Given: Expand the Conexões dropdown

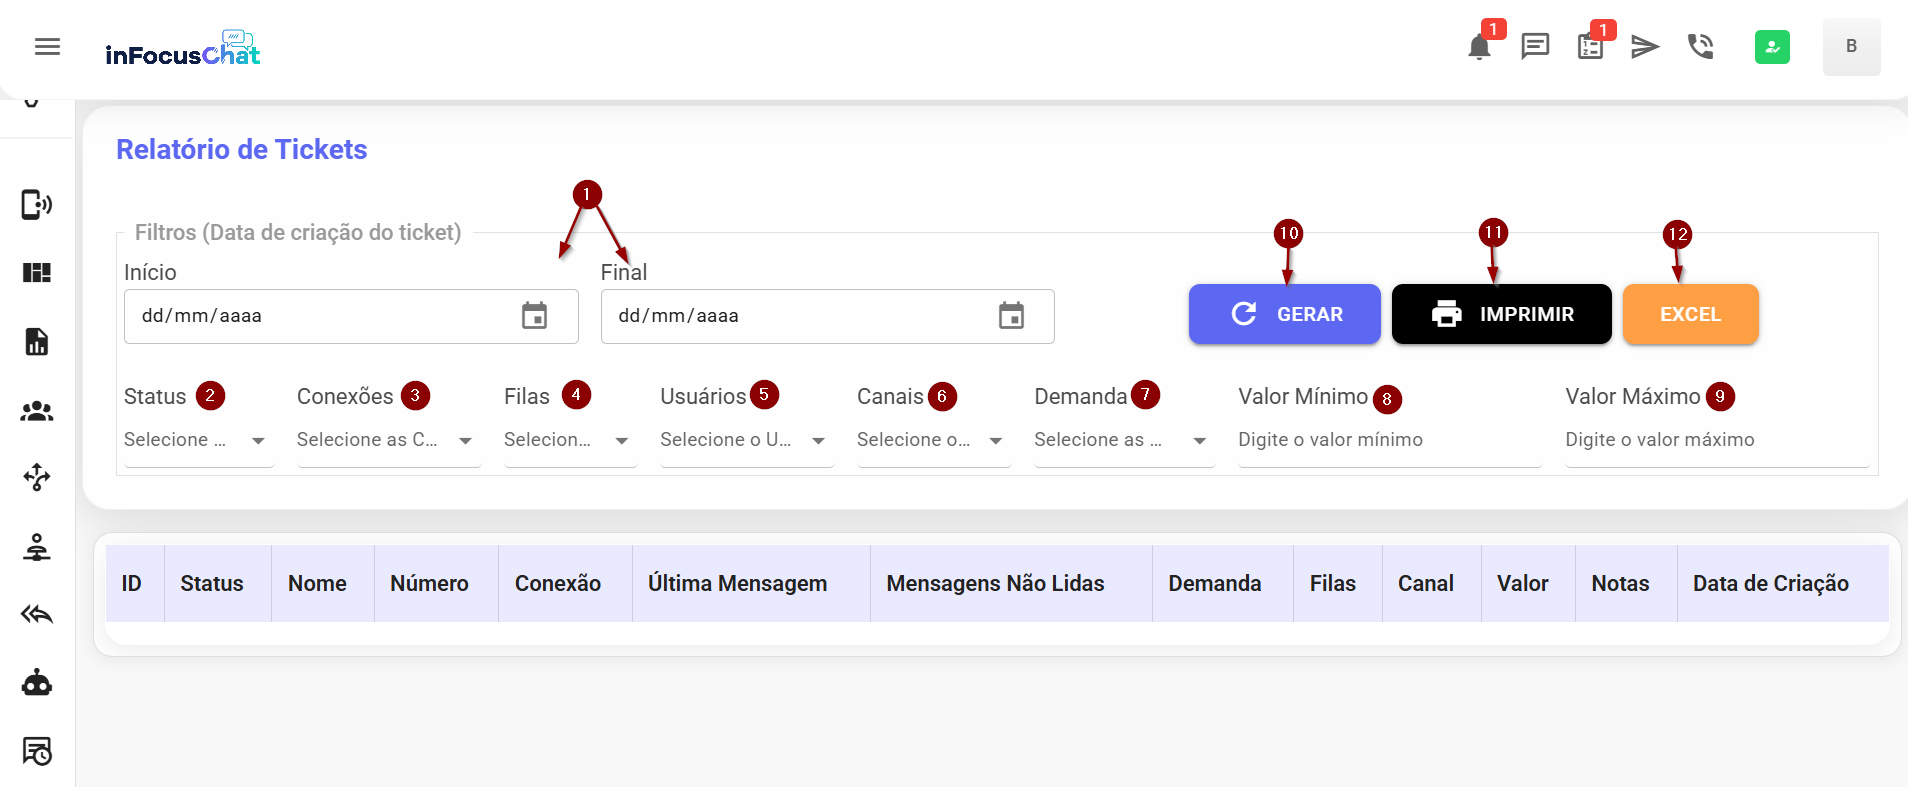Looking at the screenshot, I should point(386,440).
